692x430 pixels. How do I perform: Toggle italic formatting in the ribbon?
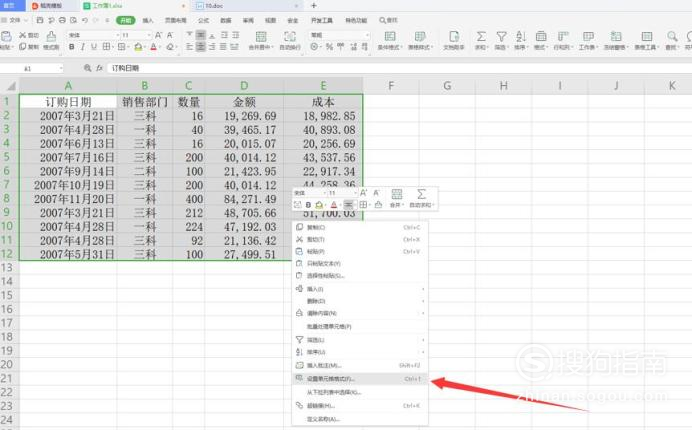pos(83,47)
